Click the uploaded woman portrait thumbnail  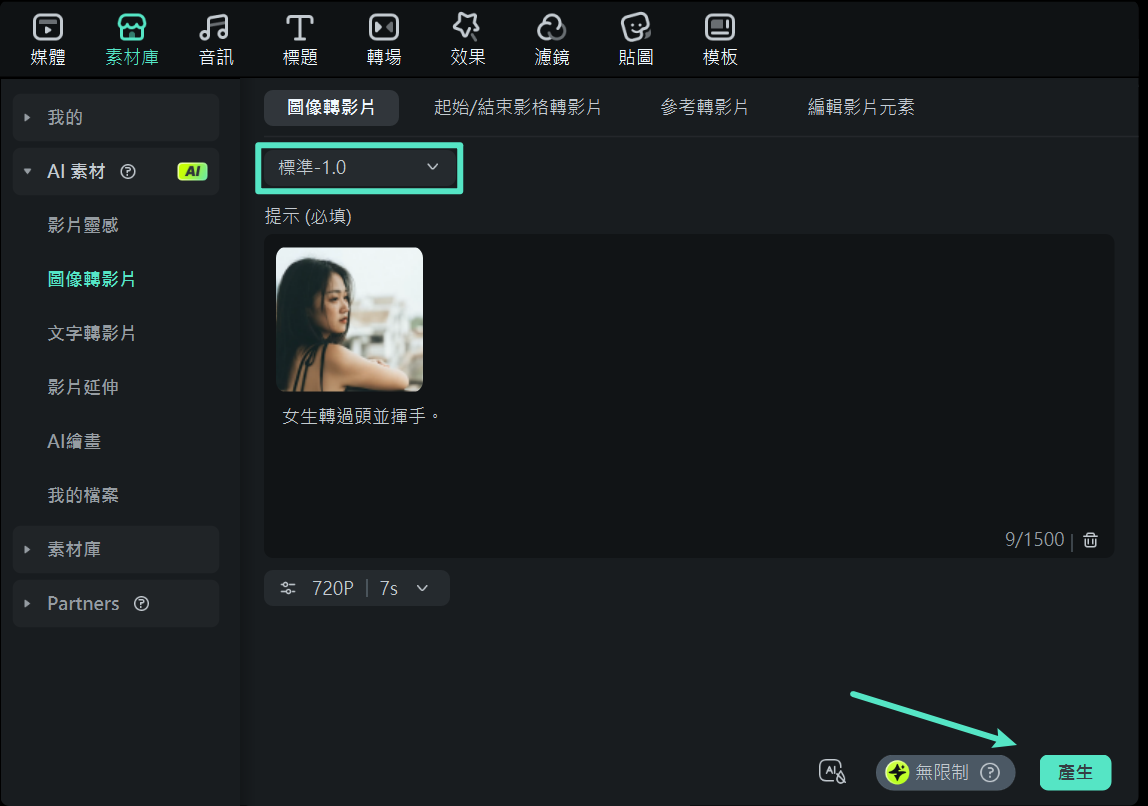(349, 319)
